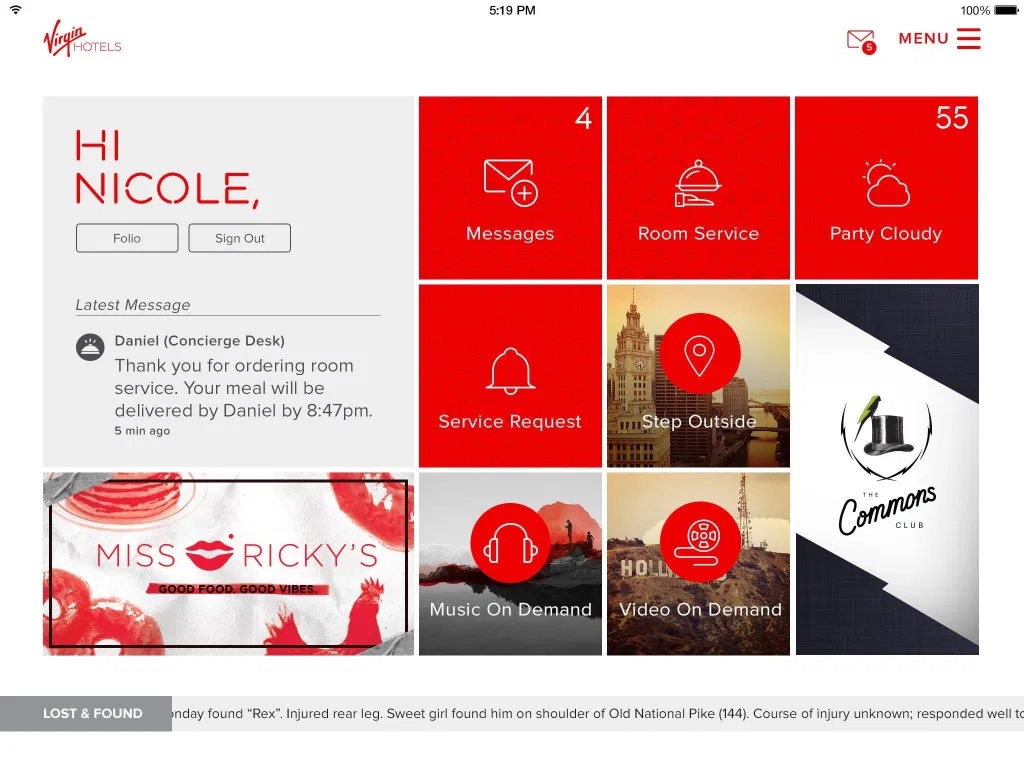This screenshot has width=1024, height=768.
Task: Open the Miss Ricky's banner
Action: tap(229, 564)
